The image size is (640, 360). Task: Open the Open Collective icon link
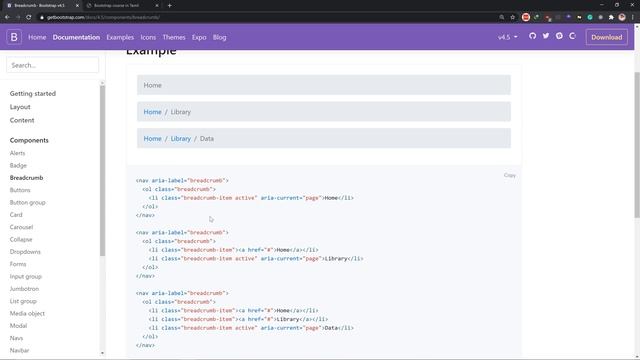coord(572,36)
